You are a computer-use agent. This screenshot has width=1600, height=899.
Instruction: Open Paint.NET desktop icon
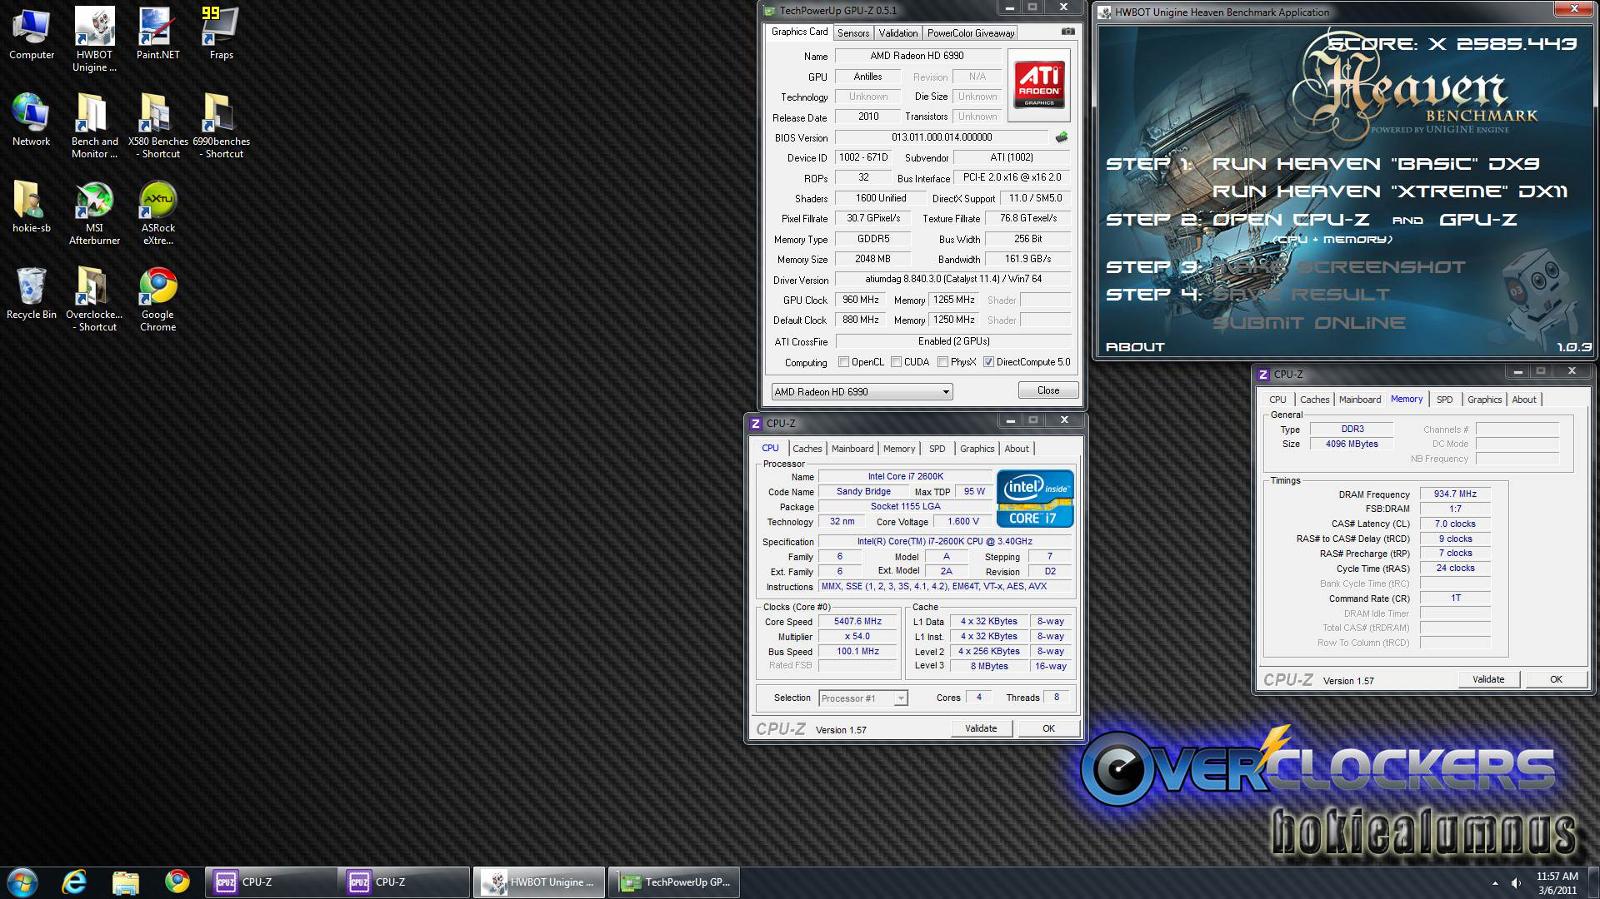pyautogui.click(x=158, y=35)
